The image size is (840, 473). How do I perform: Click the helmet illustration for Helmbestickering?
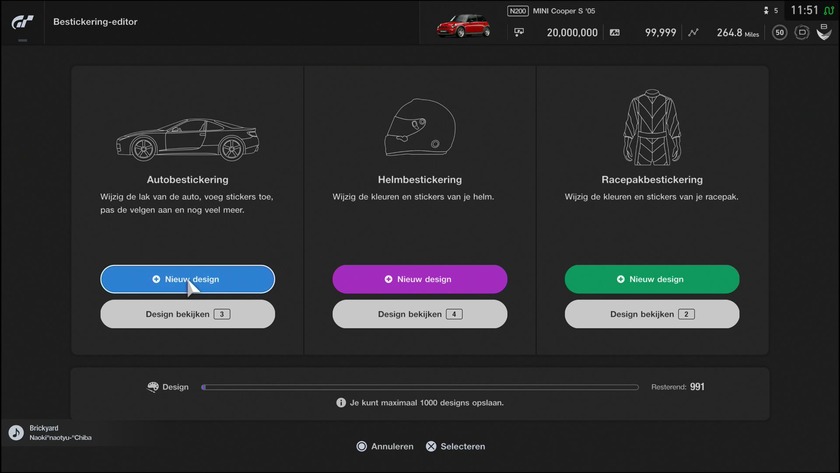point(419,129)
